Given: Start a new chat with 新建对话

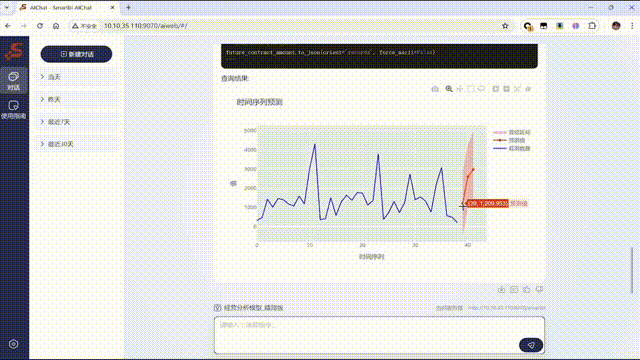Looking at the screenshot, I should 76,54.
